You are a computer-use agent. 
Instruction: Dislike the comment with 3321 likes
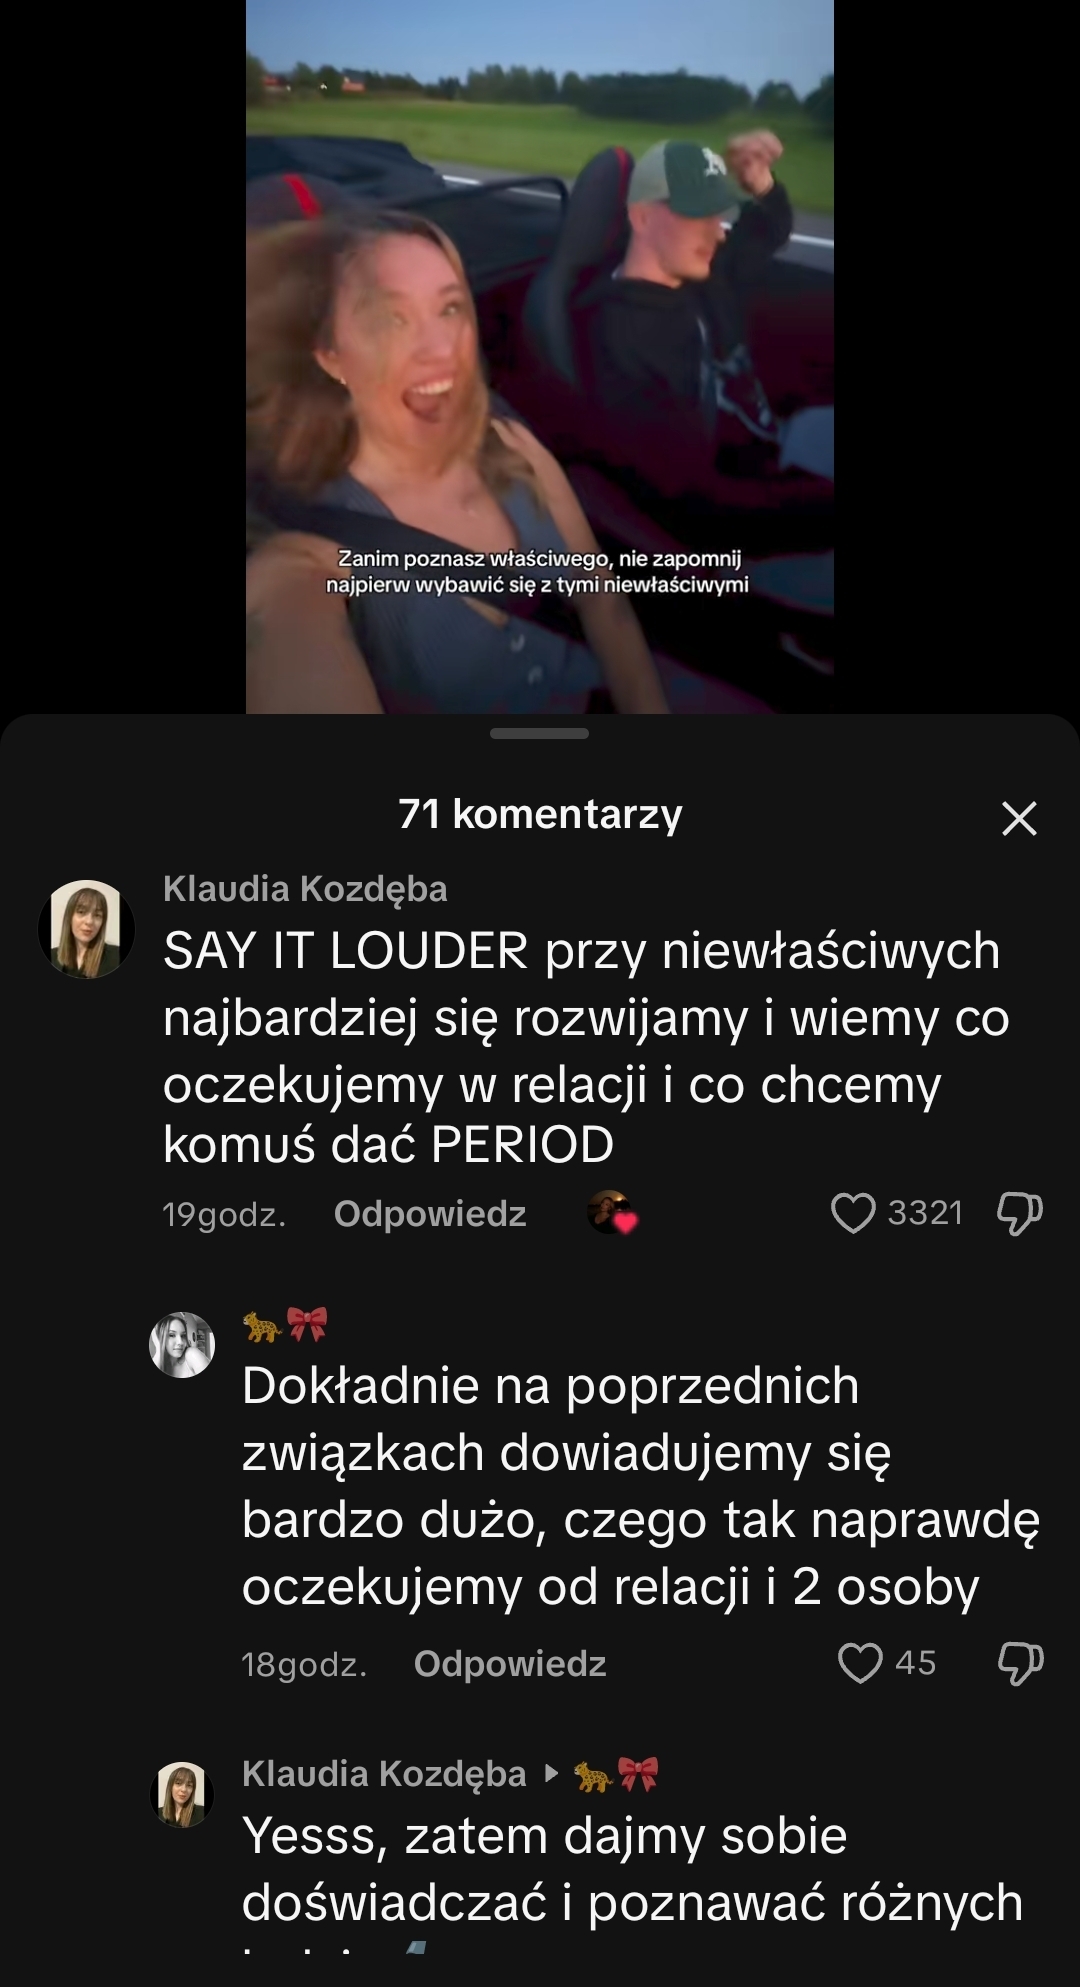1020,1213
